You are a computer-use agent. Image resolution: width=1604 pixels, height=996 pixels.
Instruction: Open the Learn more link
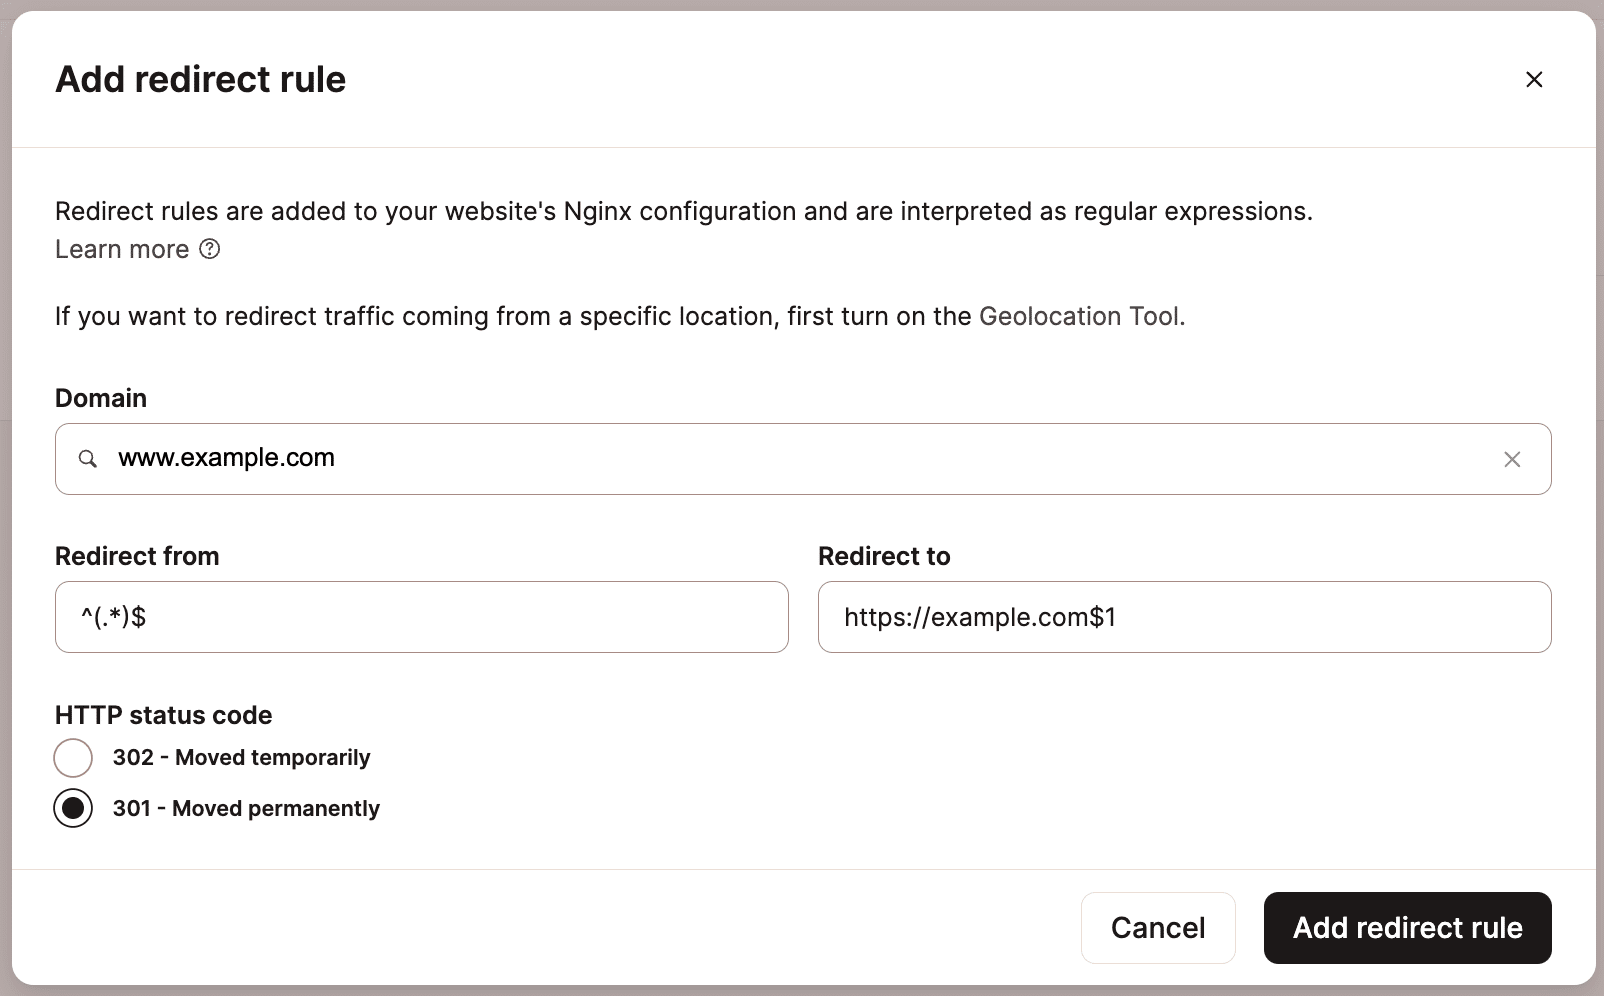pos(121,249)
